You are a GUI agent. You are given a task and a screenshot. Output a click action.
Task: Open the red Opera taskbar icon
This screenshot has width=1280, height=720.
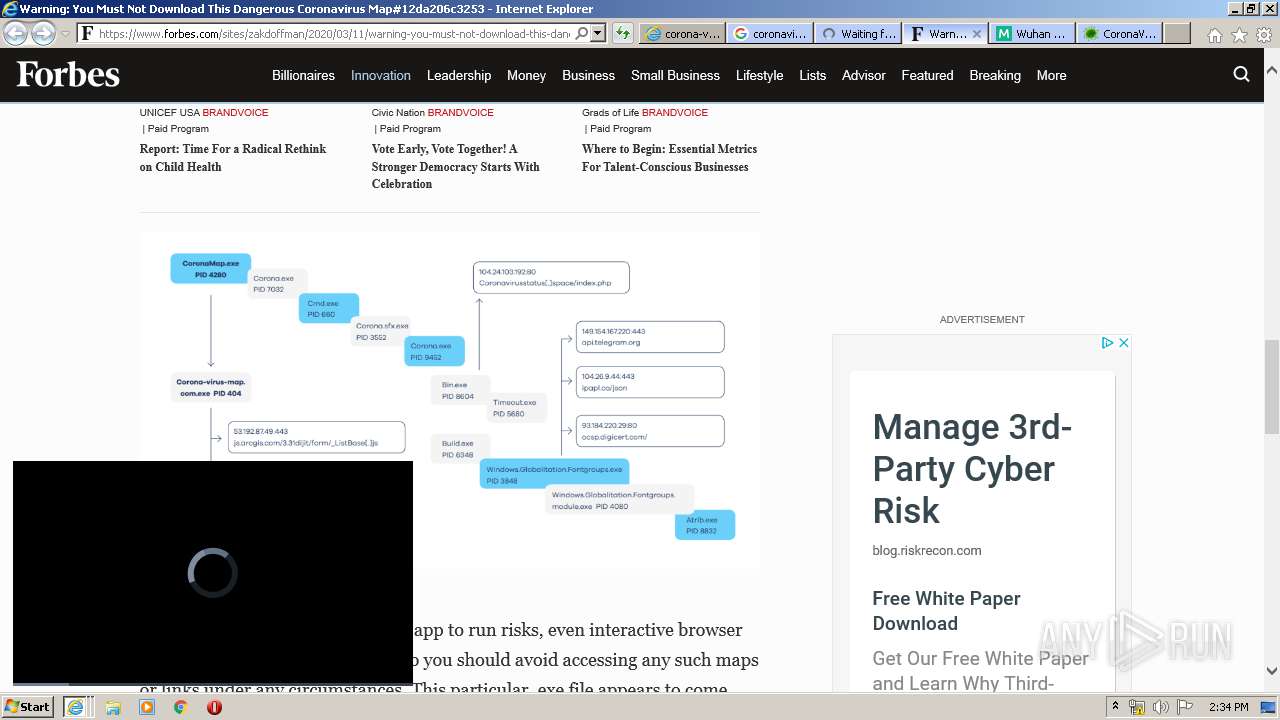[214, 707]
